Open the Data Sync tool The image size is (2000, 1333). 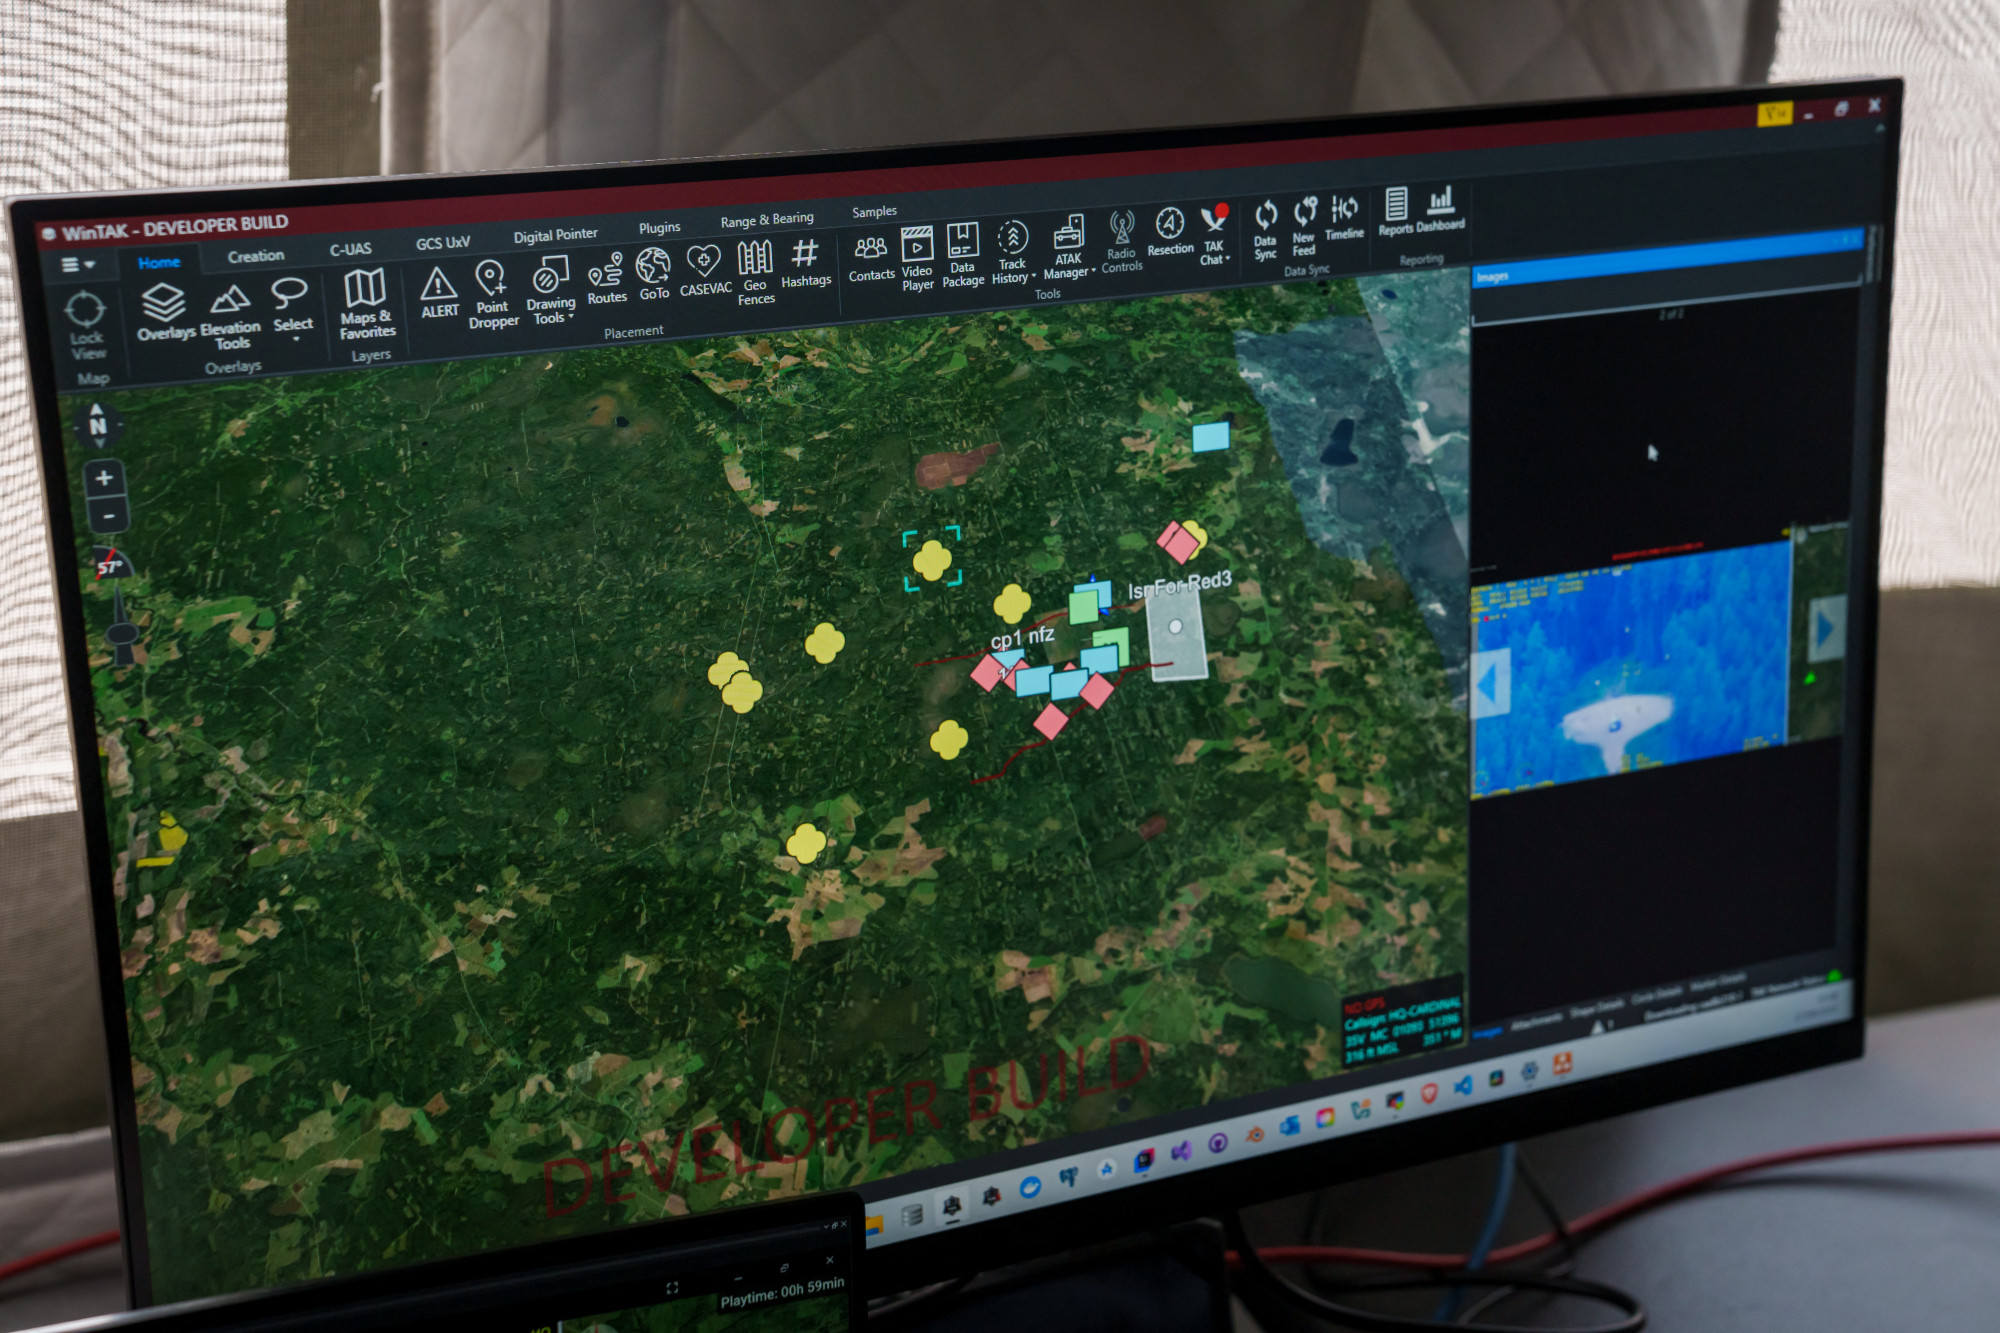pyautogui.click(x=1265, y=230)
